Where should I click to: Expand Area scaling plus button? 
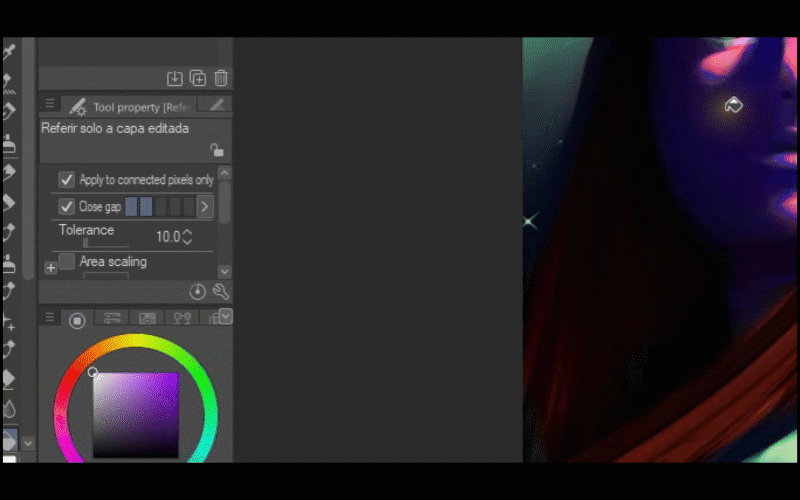(51, 268)
